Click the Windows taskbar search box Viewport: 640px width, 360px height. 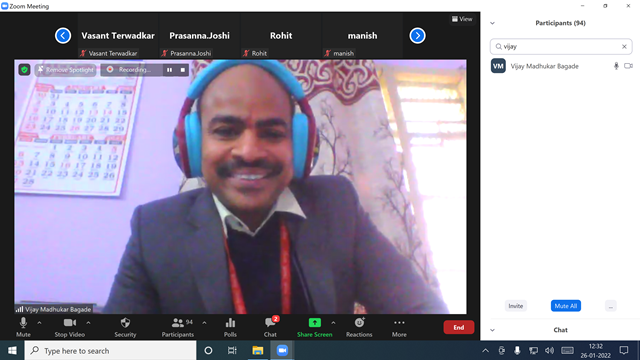point(111,351)
